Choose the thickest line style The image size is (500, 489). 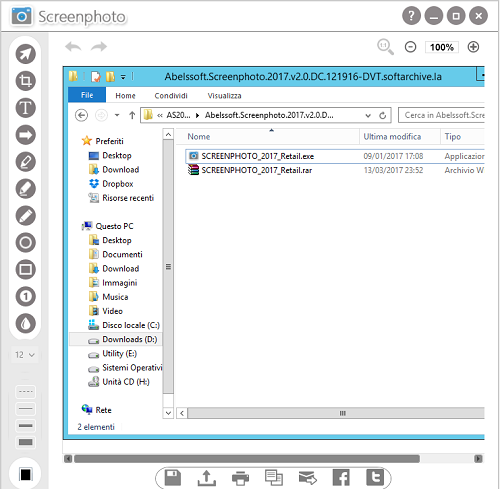click(26, 442)
